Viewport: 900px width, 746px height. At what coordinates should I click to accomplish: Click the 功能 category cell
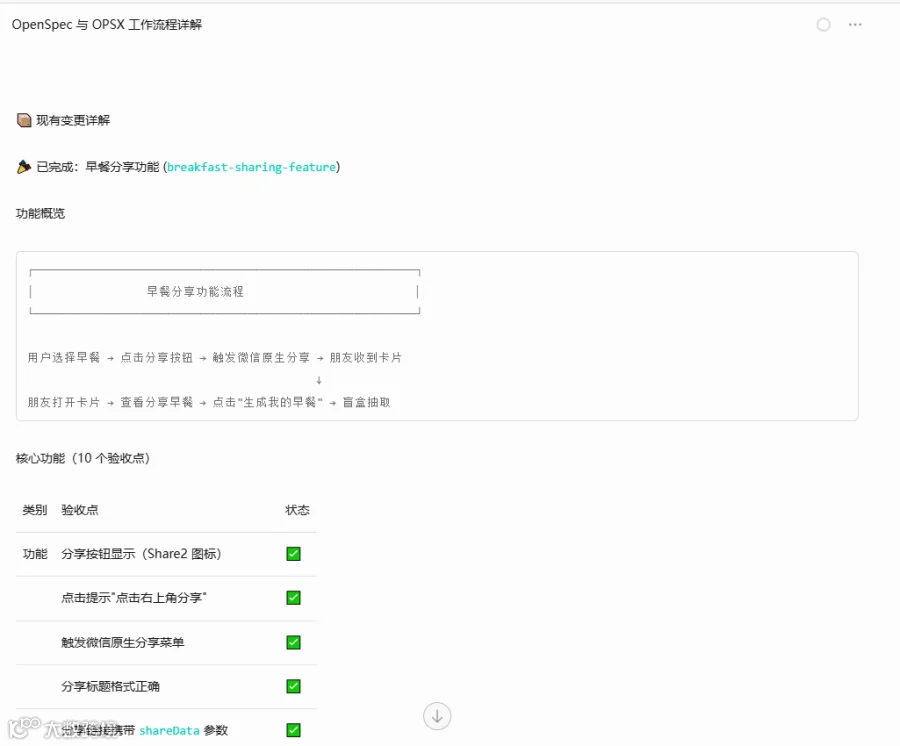[x=34, y=554]
